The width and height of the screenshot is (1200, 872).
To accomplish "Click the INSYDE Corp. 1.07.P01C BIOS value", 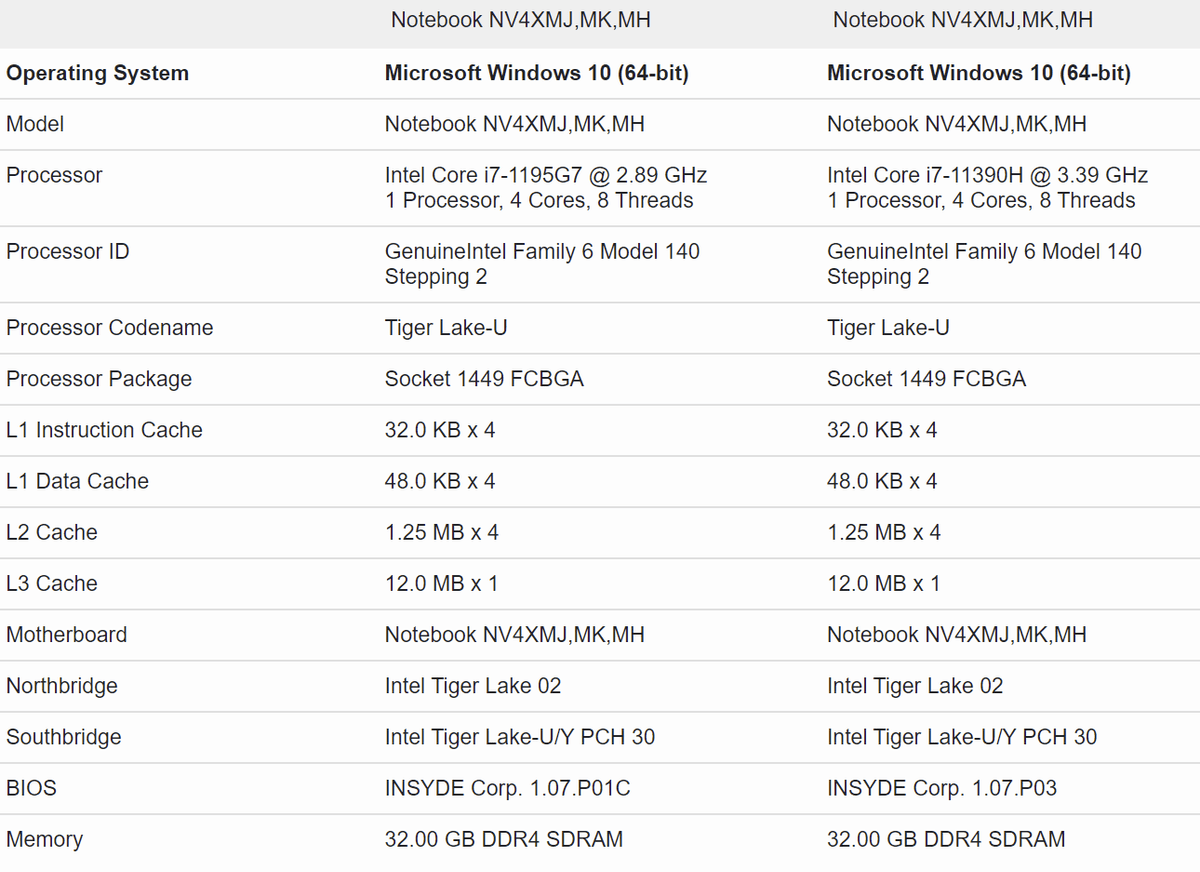I will click(x=507, y=788).
